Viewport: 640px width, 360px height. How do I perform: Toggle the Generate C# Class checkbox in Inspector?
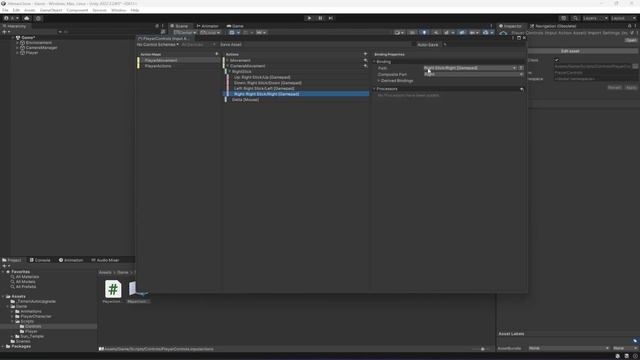point(556,60)
